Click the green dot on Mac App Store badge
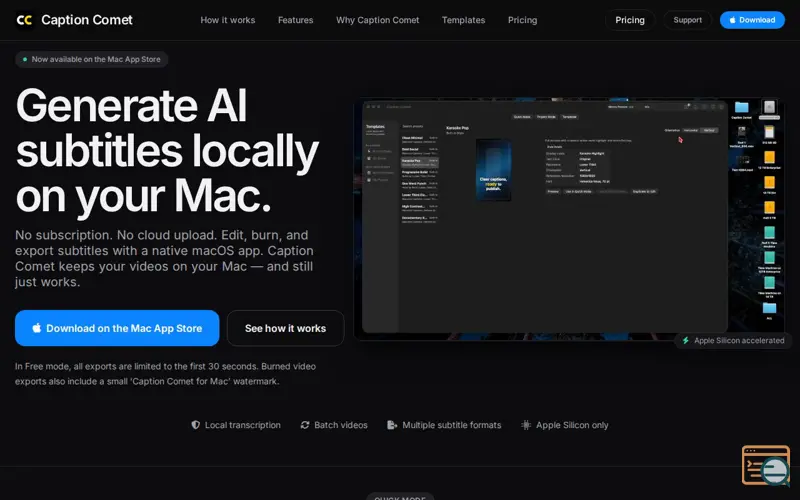 pyautogui.click(x=24, y=59)
